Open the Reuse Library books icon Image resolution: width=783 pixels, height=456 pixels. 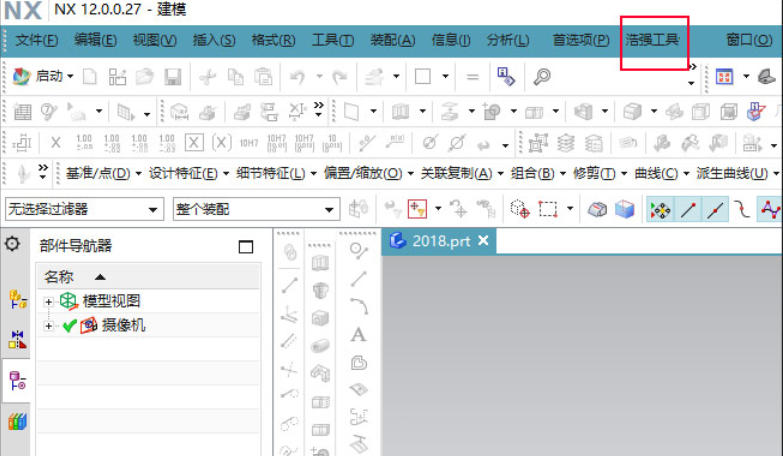[x=17, y=422]
